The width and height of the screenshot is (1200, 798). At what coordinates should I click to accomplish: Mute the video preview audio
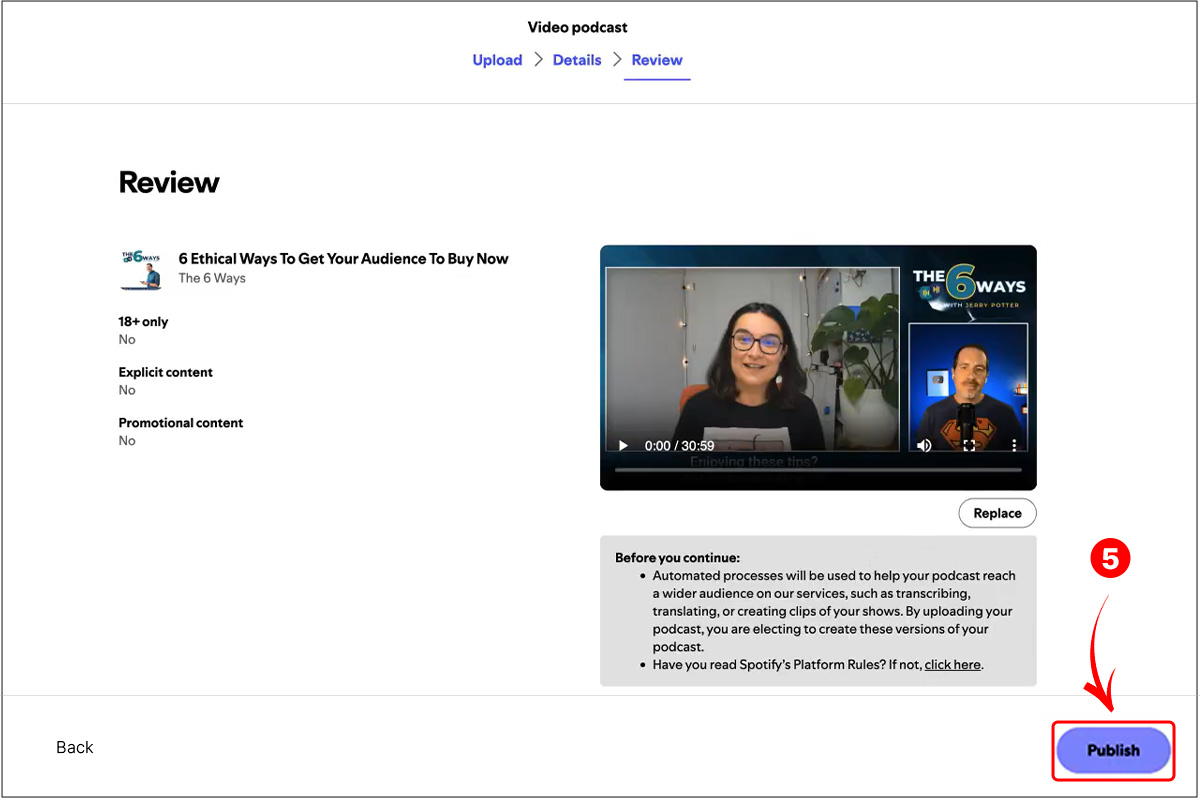(924, 445)
